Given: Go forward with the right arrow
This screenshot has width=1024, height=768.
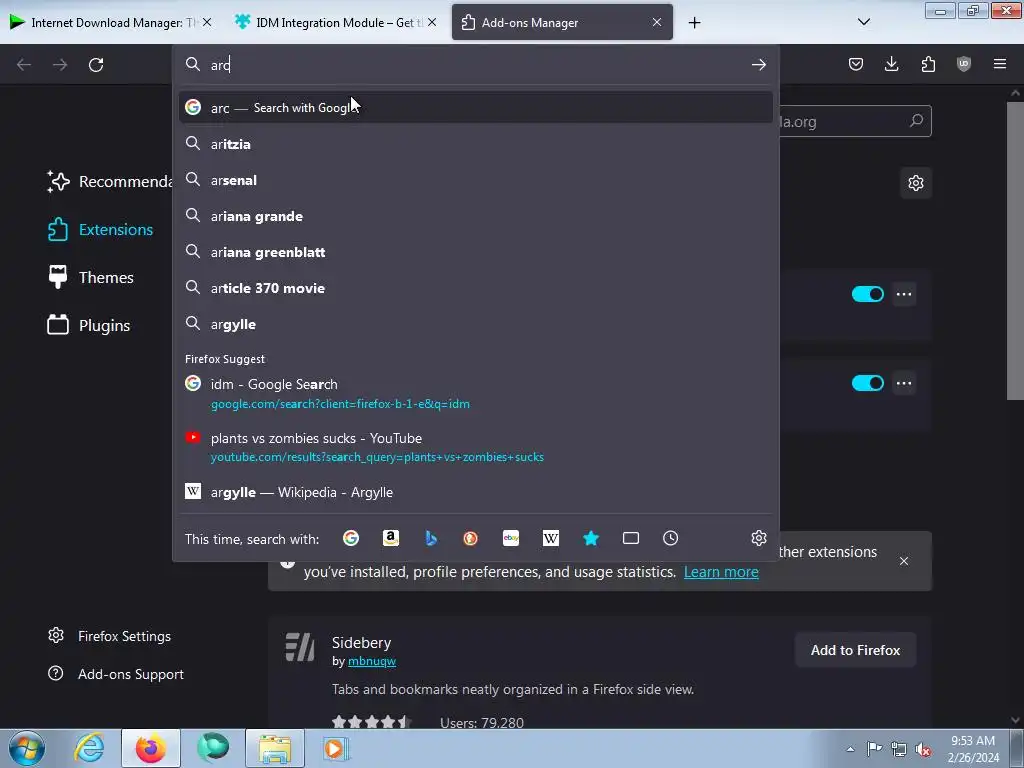Looking at the screenshot, I should pyautogui.click(x=60, y=65).
